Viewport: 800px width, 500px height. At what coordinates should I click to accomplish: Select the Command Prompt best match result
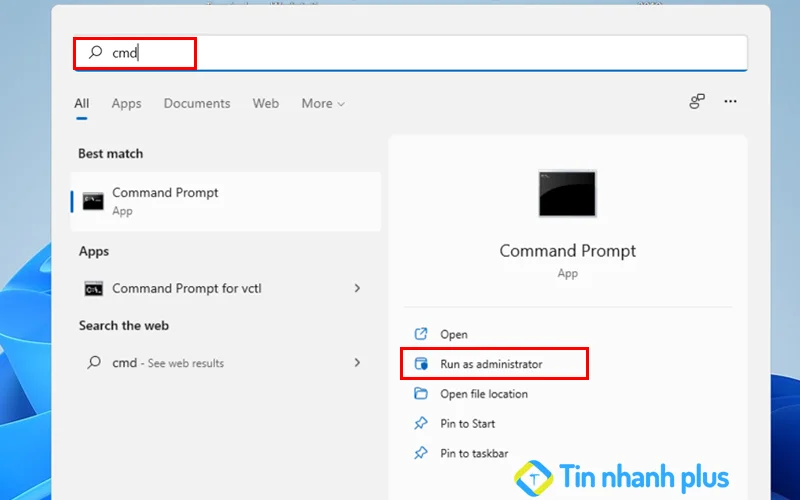coord(226,201)
